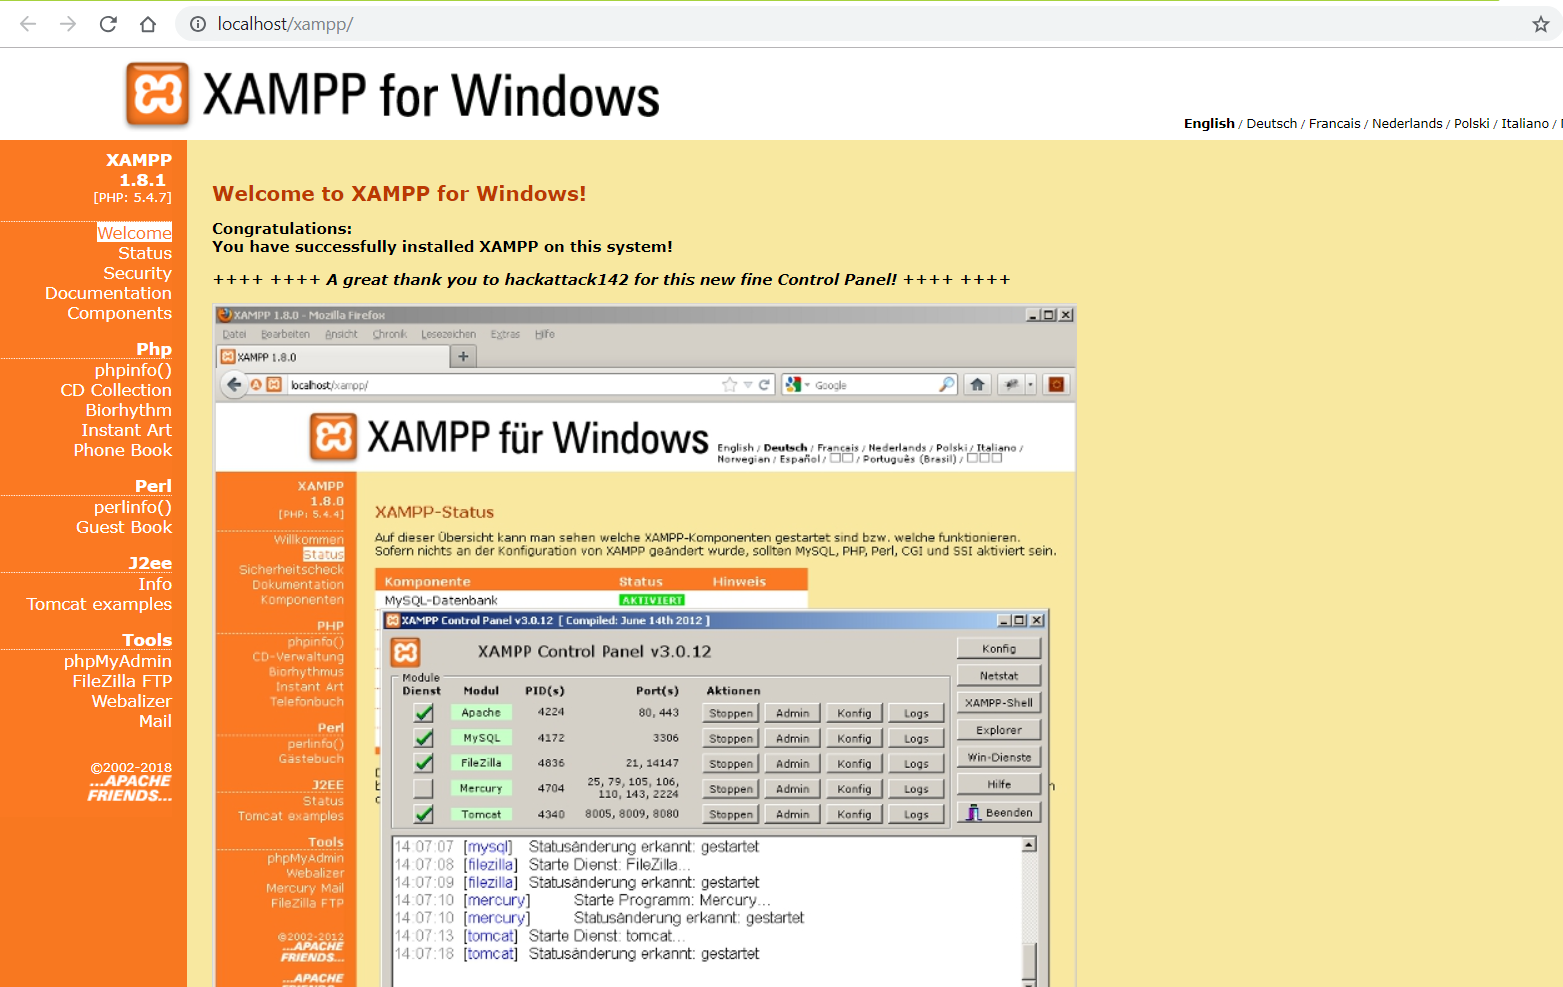The height and width of the screenshot is (987, 1563).
Task: Click the browser forward arrow
Action: point(66,24)
